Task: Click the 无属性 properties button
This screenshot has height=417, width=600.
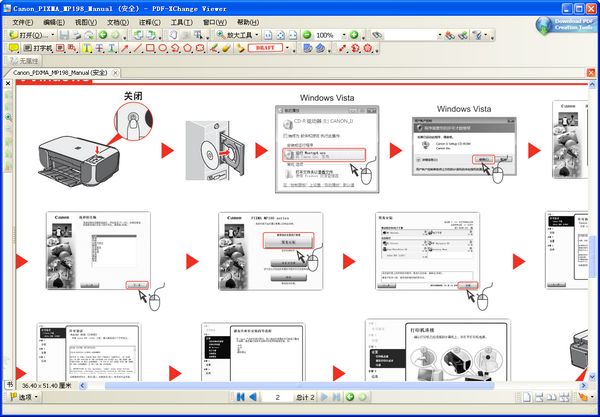Action: [24, 61]
